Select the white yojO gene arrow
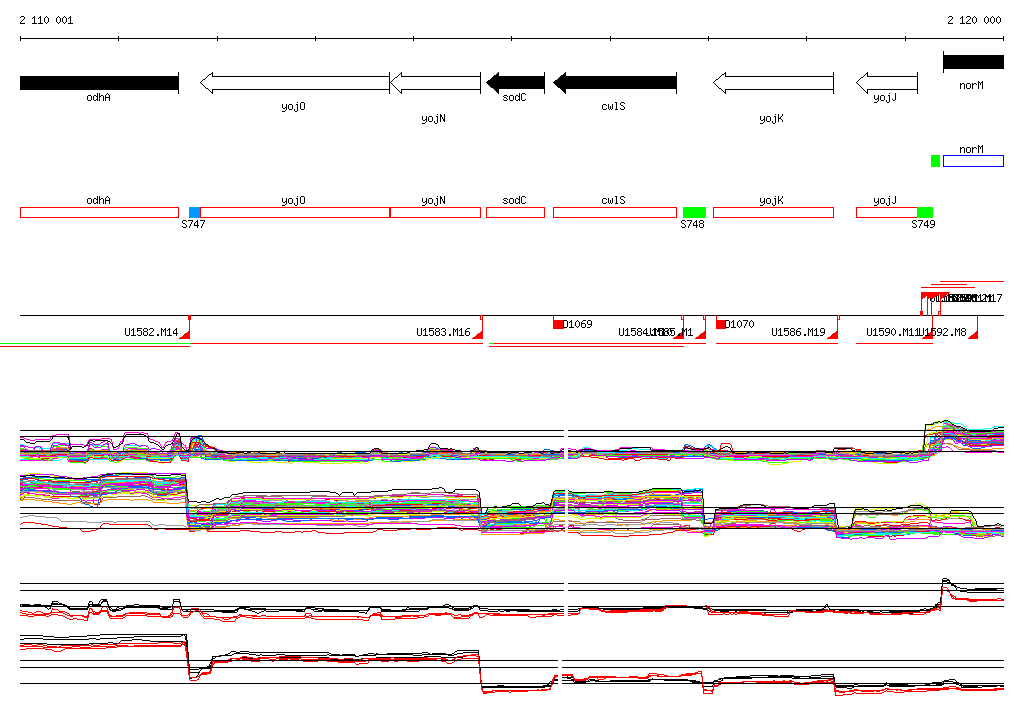 point(295,83)
